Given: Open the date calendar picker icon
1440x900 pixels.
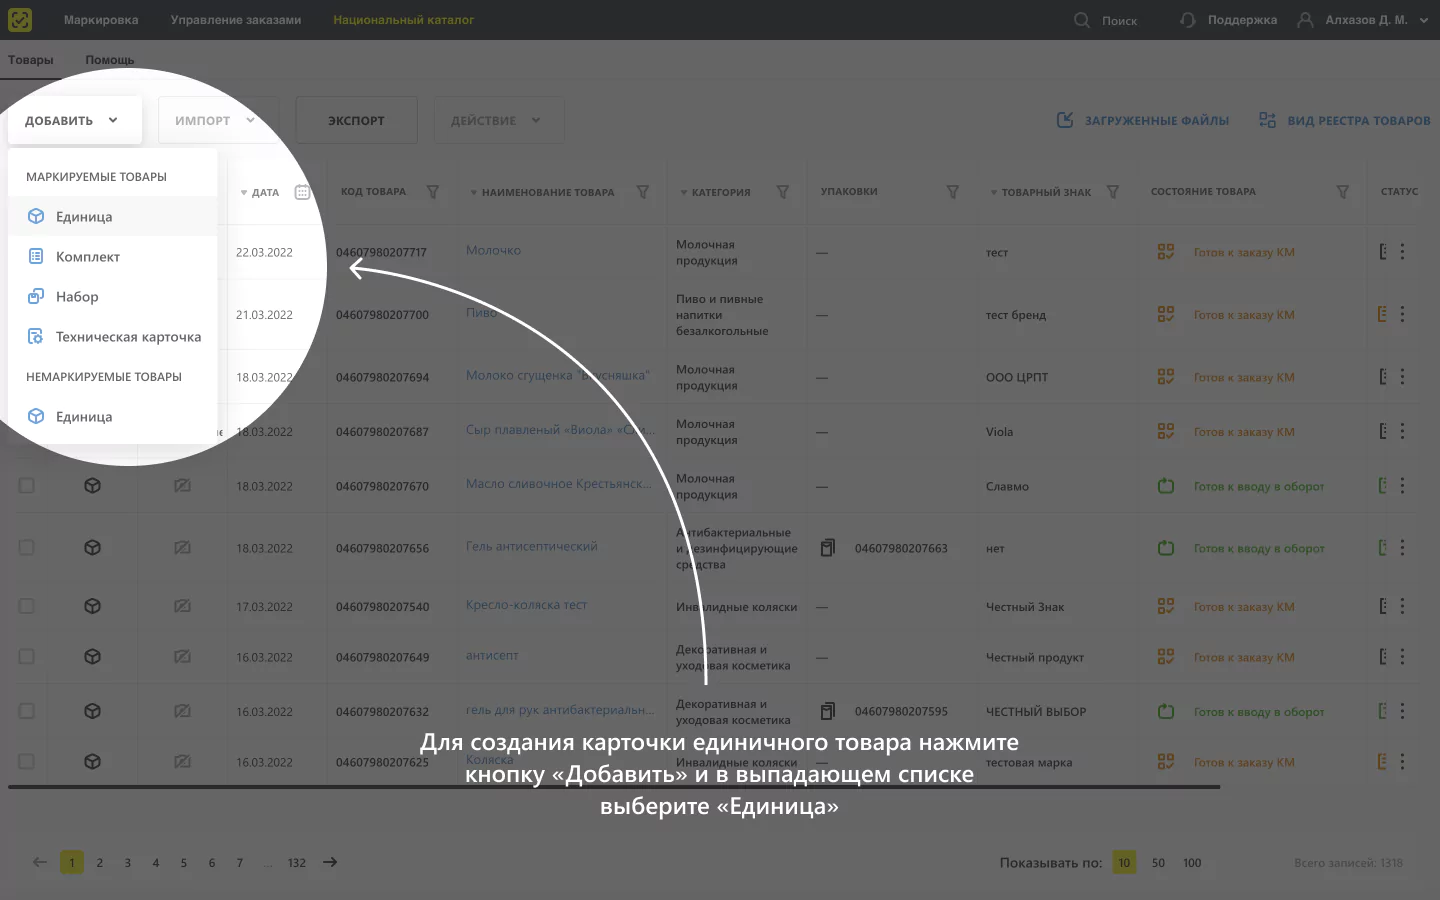Looking at the screenshot, I should (303, 192).
